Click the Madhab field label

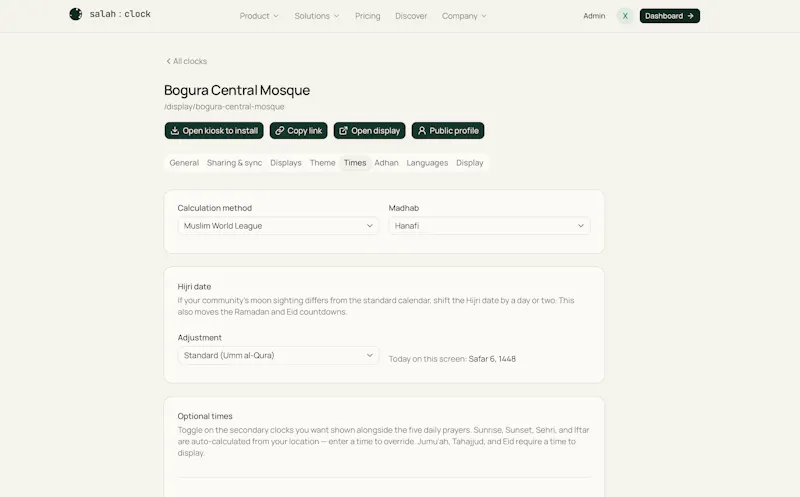[404, 208]
